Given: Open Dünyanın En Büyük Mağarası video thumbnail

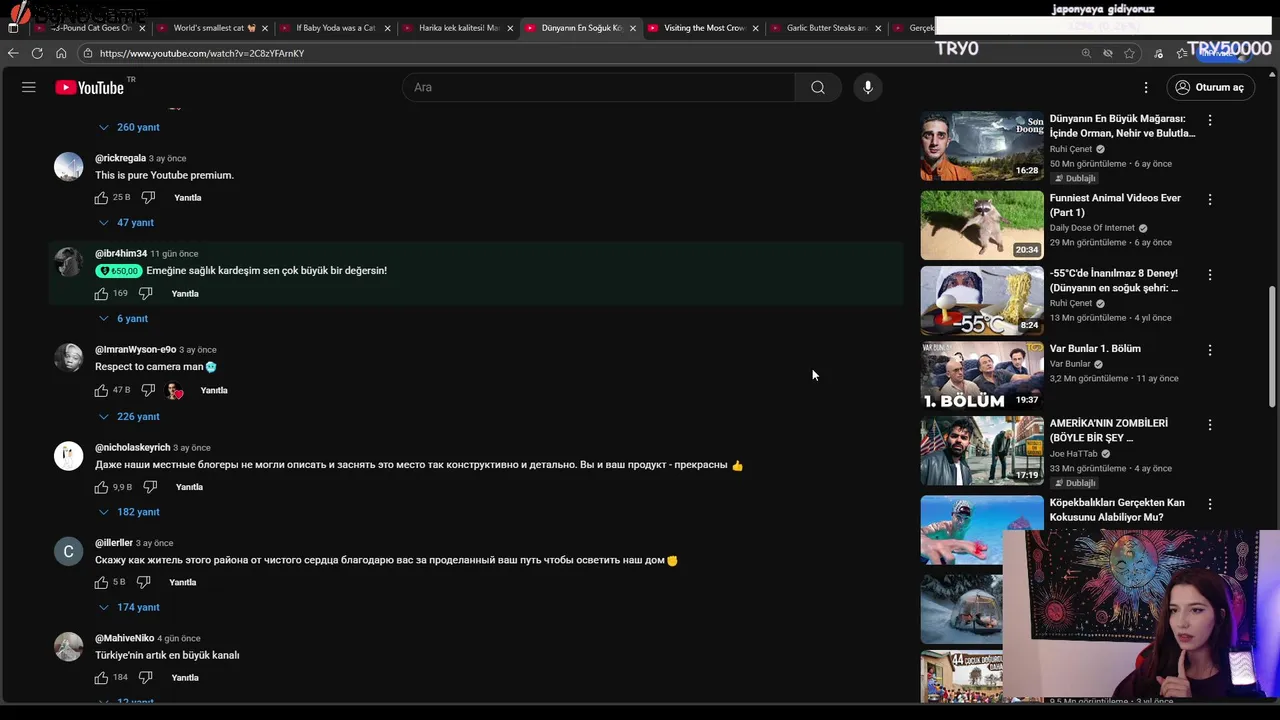Looking at the screenshot, I should [x=982, y=146].
